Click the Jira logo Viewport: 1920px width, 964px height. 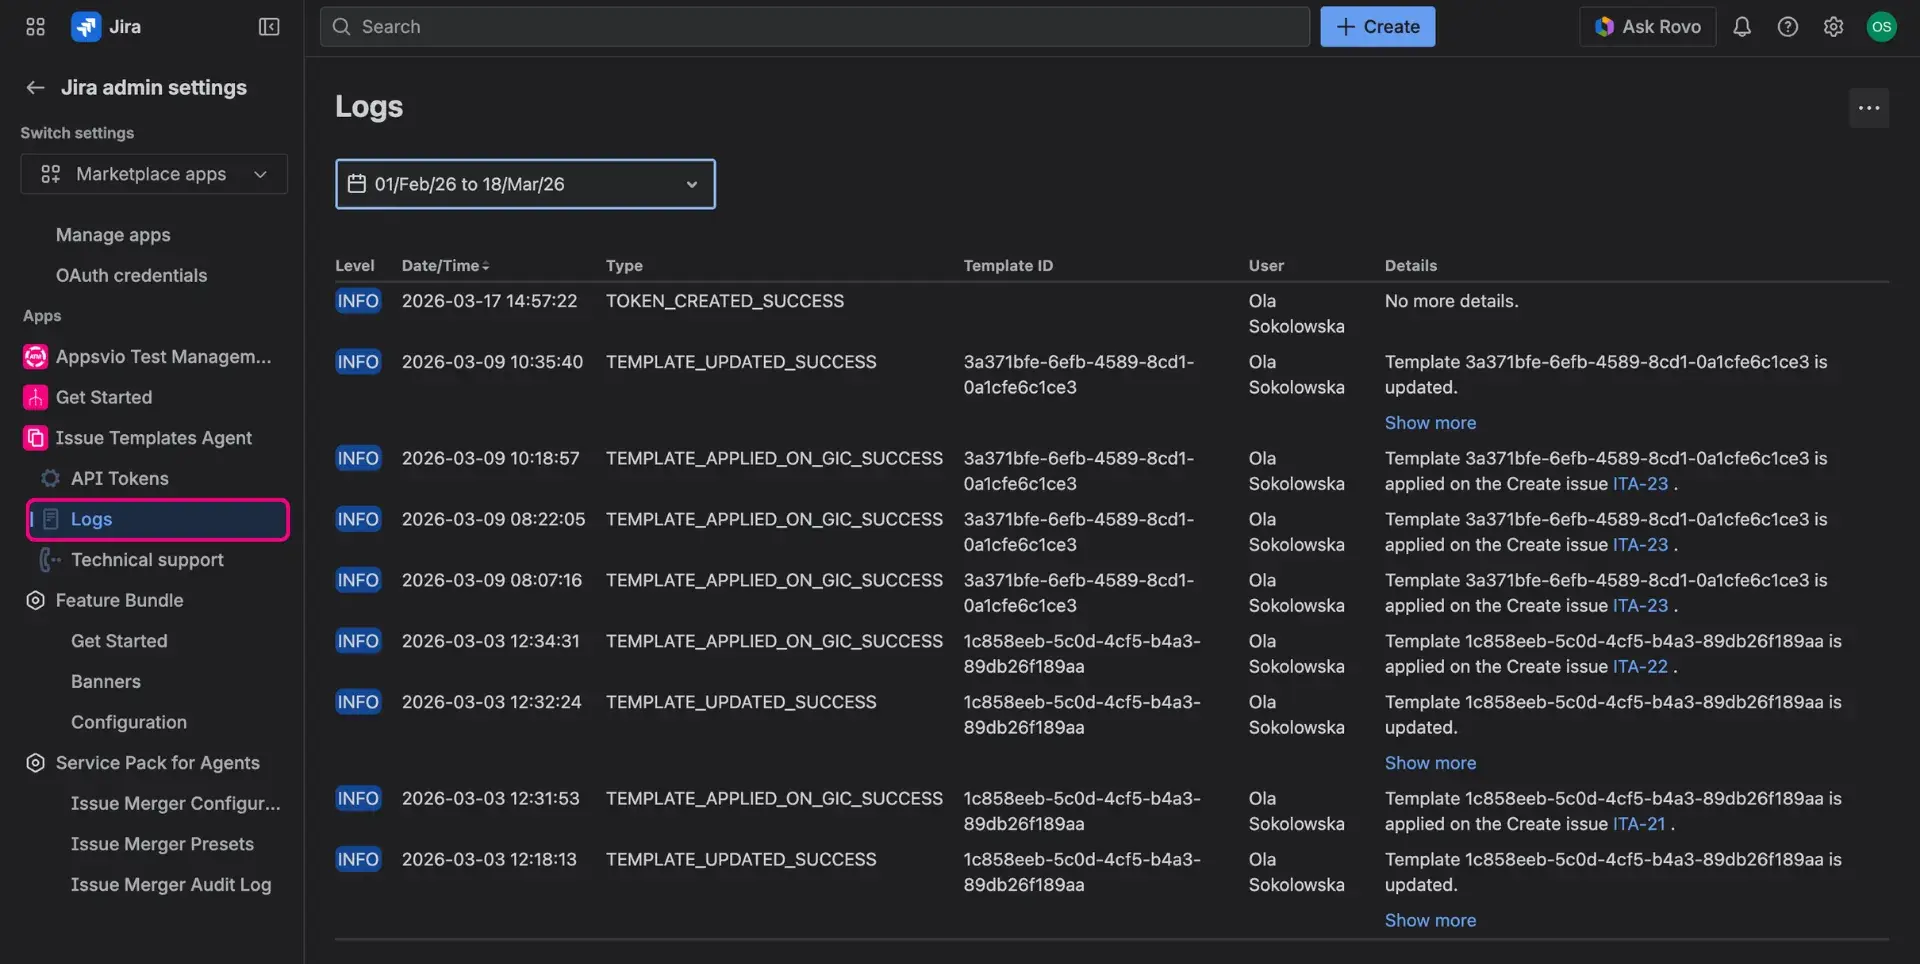pos(88,27)
